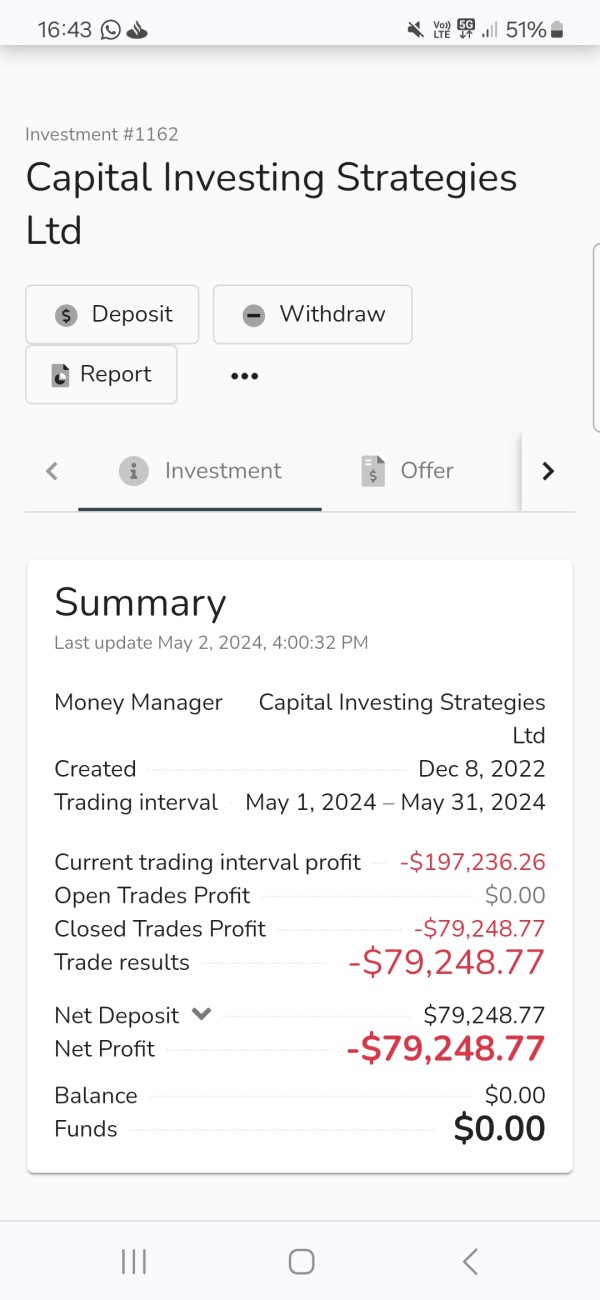Expand the Net Deposit details chevron
600x1300 pixels.
coord(202,1014)
